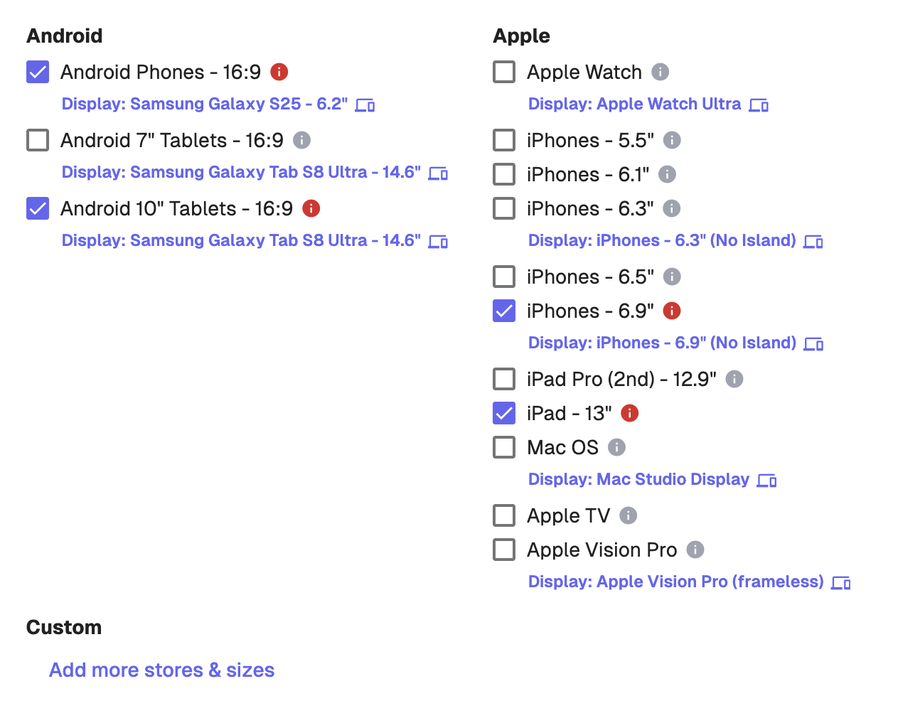Click the frame icon after Mac Studio Display

766,479
